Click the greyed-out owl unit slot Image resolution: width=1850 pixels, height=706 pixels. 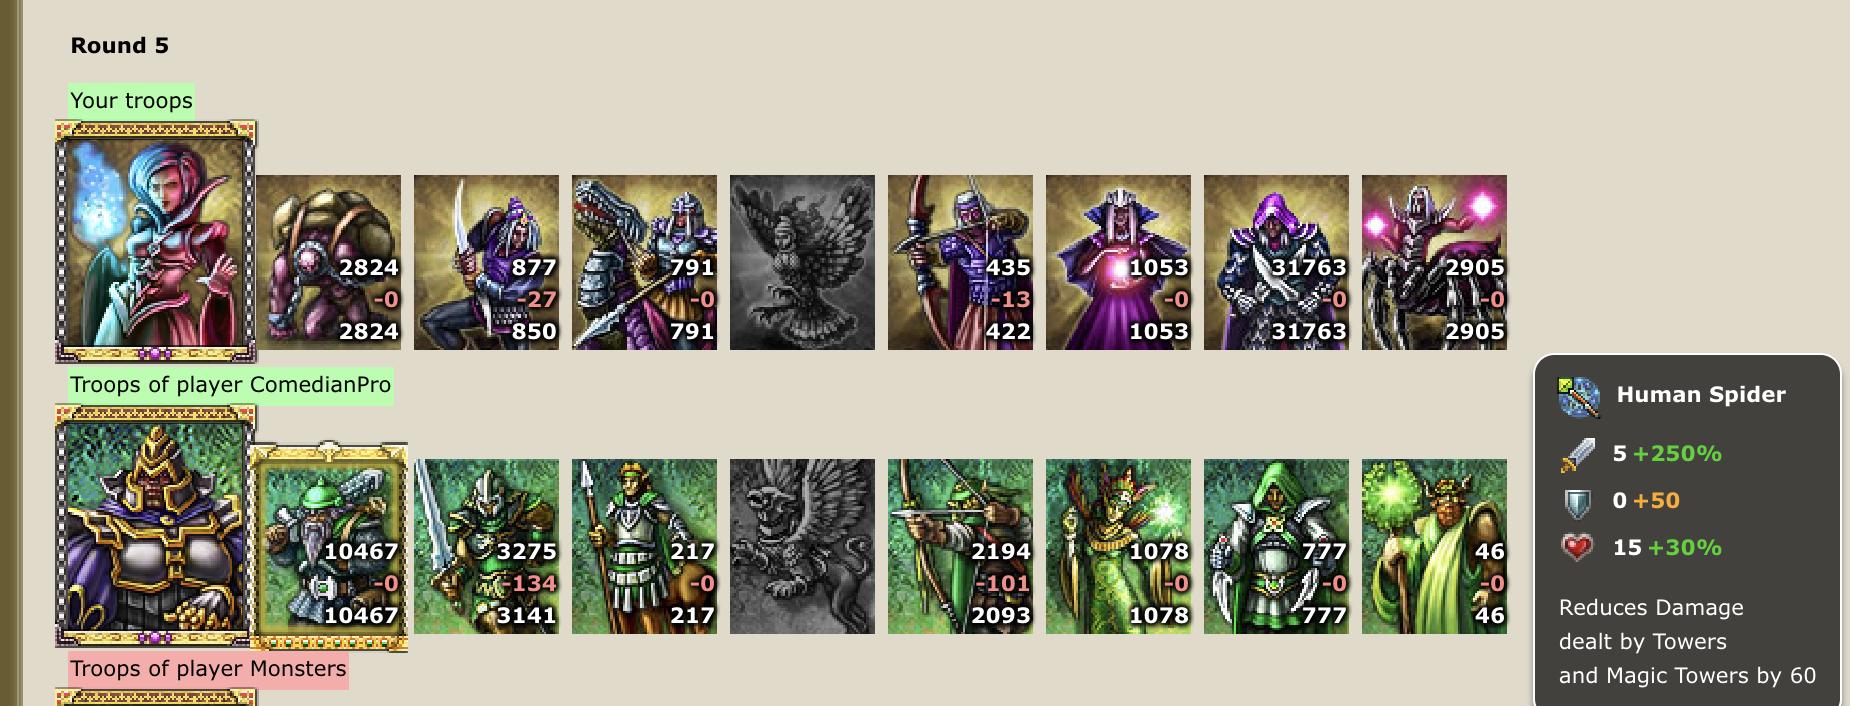pos(802,262)
